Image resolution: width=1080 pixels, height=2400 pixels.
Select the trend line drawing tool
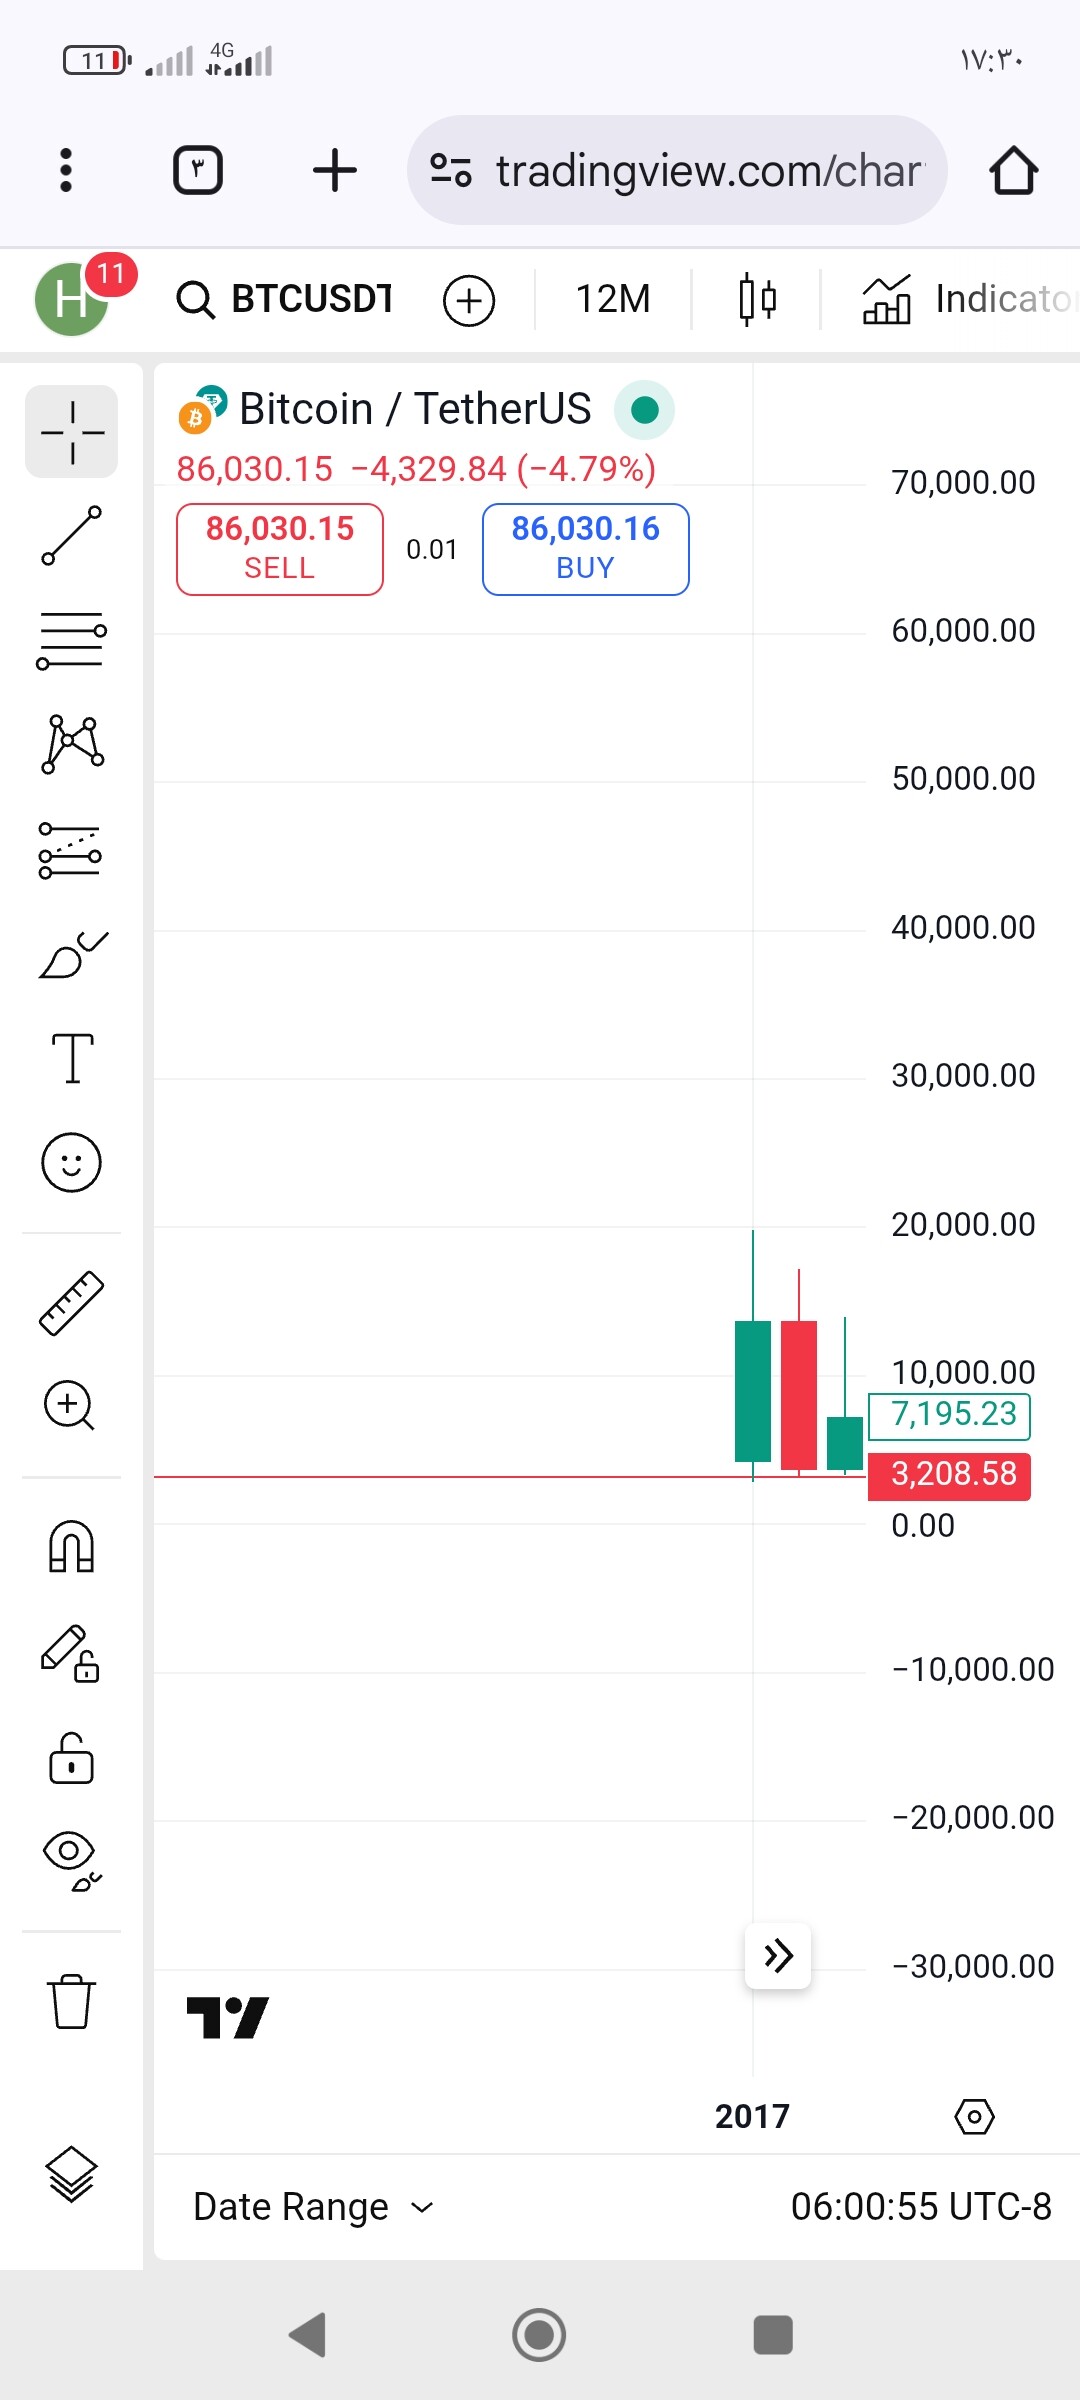(71, 536)
